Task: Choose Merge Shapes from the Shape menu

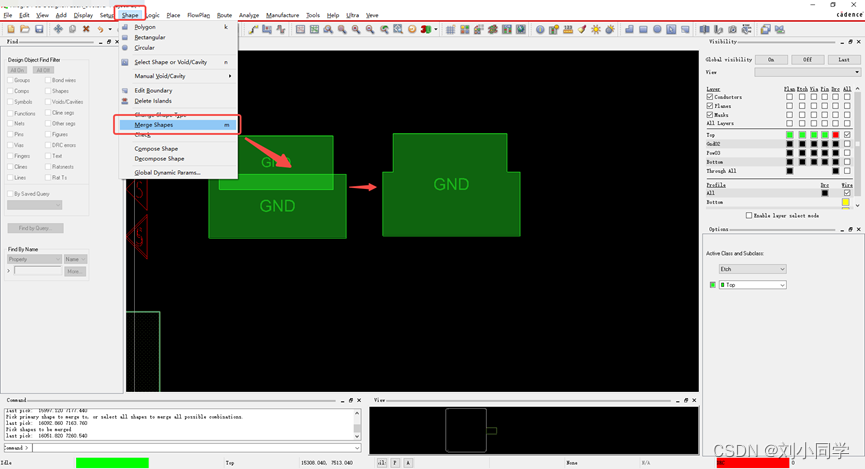Action: pyautogui.click(x=154, y=125)
